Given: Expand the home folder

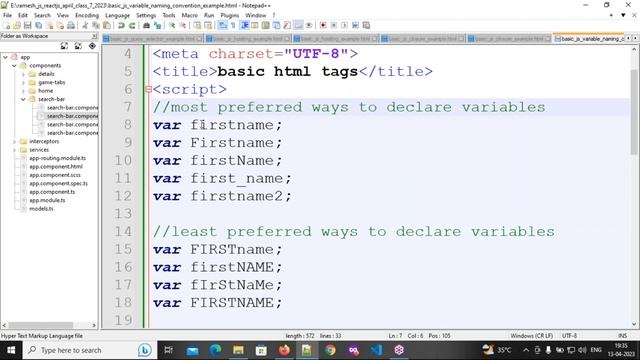Looking at the screenshot, I should (x=23, y=91).
